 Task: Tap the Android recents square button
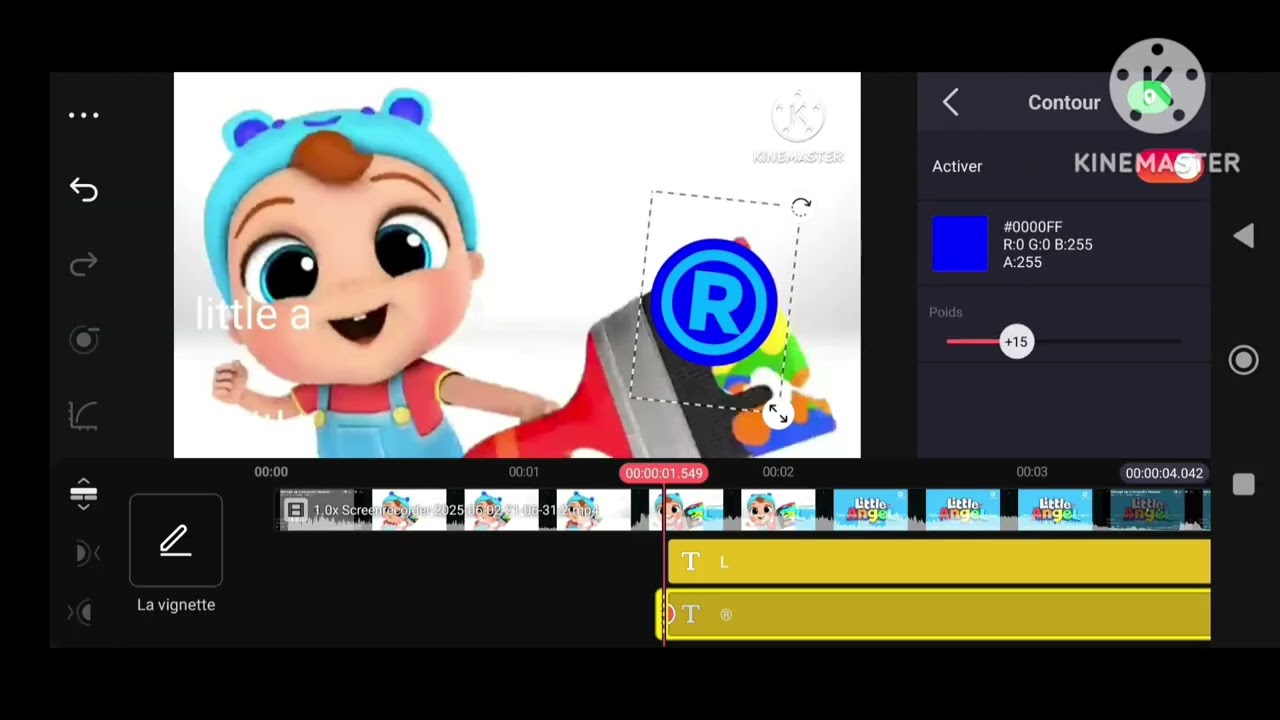click(x=1244, y=485)
